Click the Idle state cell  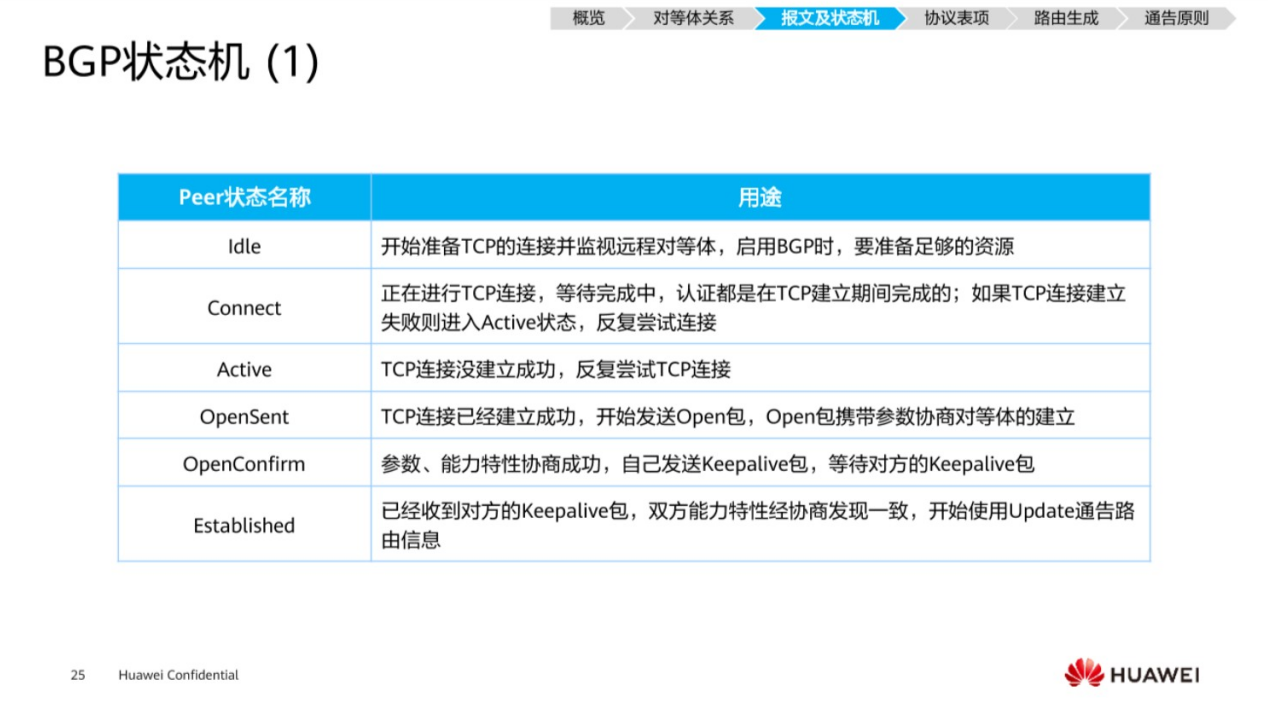tap(245, 245)
